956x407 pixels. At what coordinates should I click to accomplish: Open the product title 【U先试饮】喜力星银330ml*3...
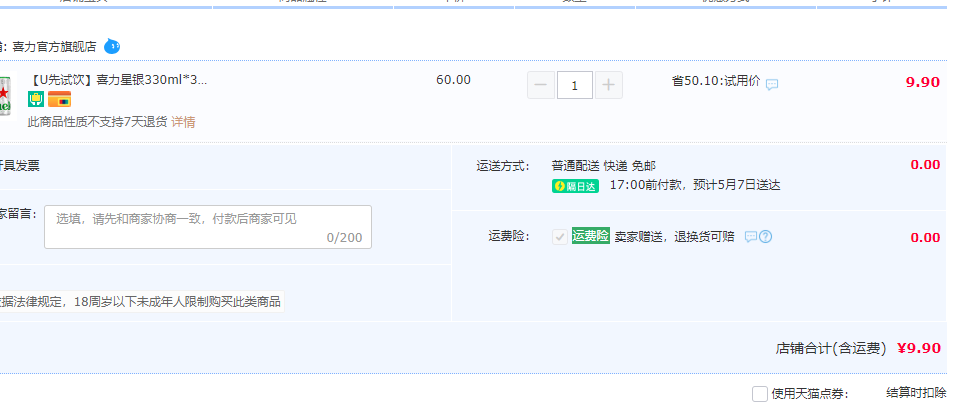tap(118, 80)
